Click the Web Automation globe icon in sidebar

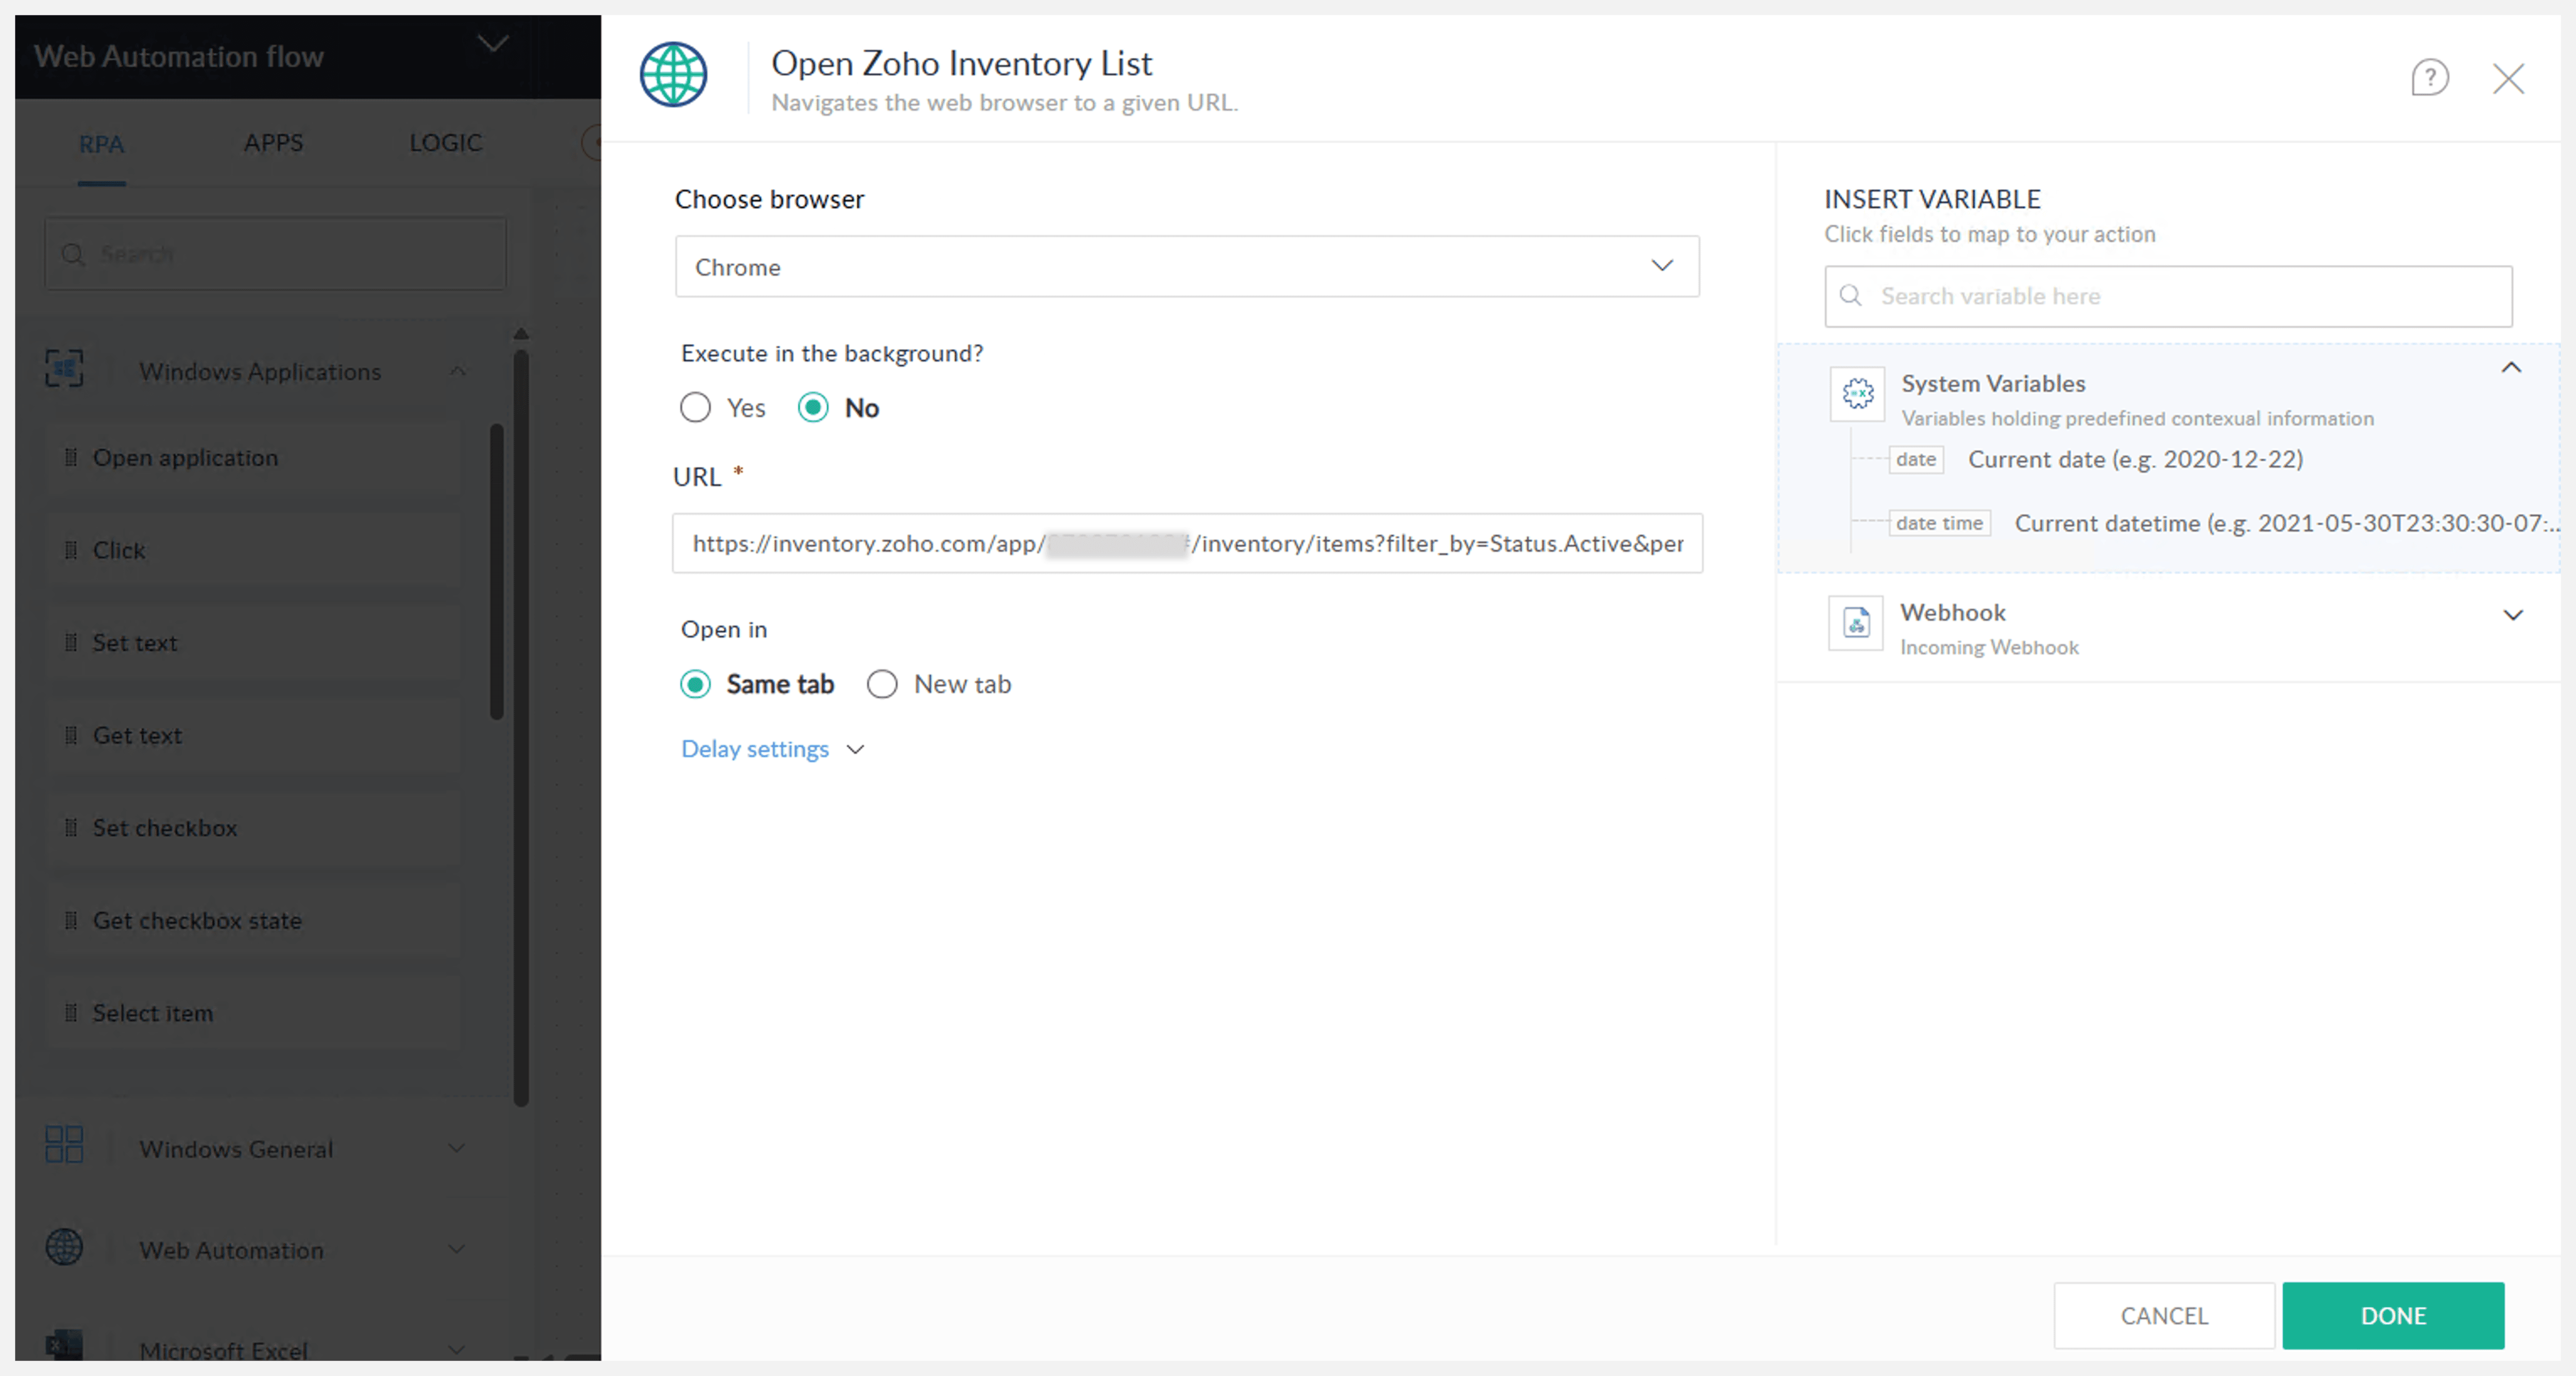[x=65, y=1247]
